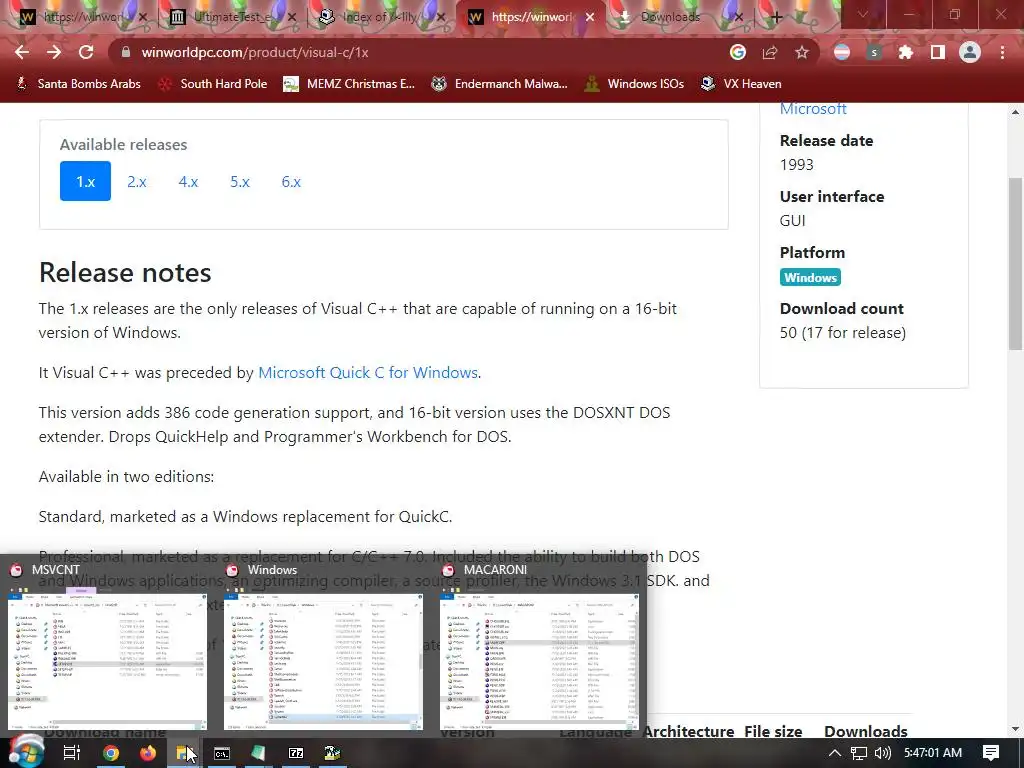Screen dimensions: 1024x768
Task: Open the VX Heaven bookmark
Action: point(741,84)
